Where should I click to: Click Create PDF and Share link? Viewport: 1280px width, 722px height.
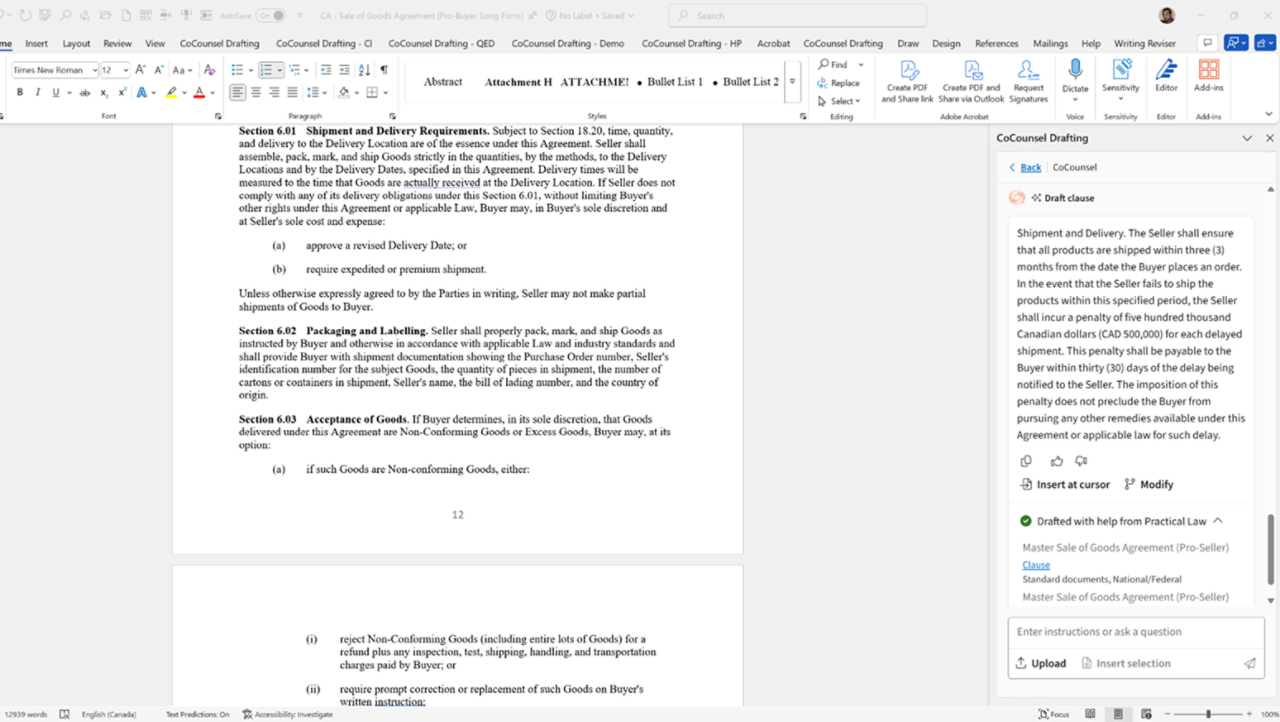coord(907,81)
